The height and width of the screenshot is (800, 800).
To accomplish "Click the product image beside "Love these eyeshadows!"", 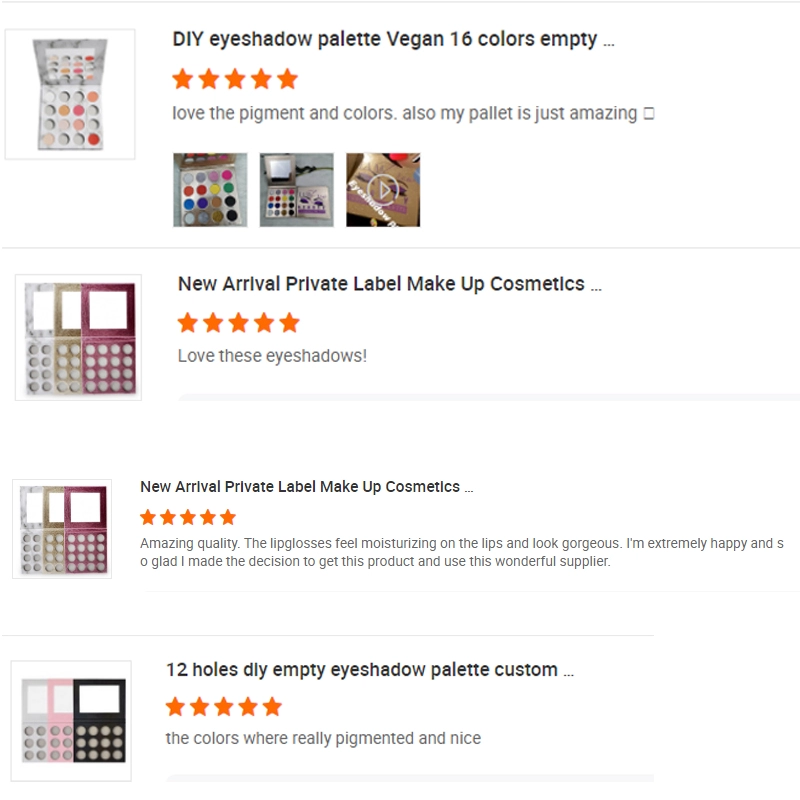I will (78, 338).
